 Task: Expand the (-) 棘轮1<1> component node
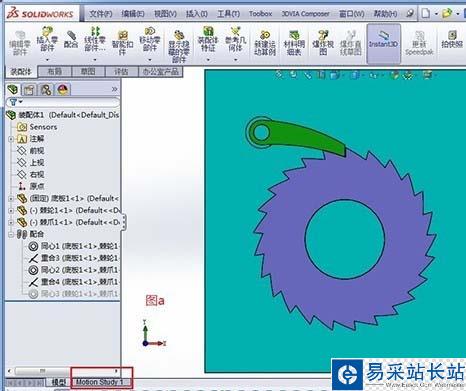[11, 211]
